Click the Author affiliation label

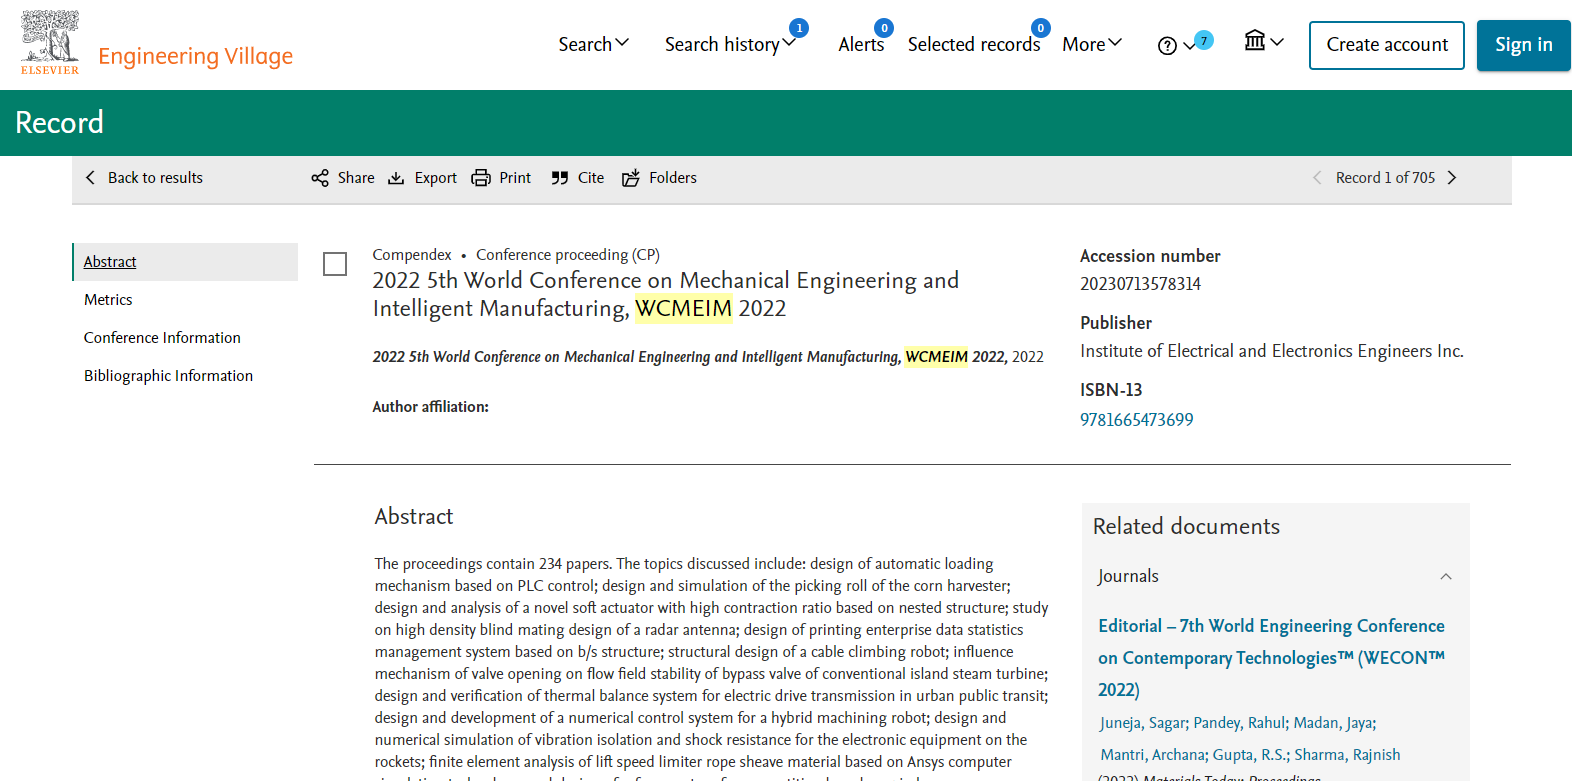tap(431, 407)
